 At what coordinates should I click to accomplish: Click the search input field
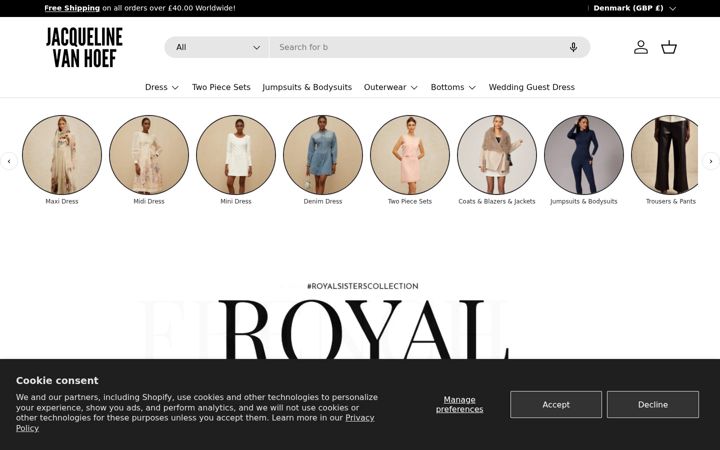click(418, 47)
